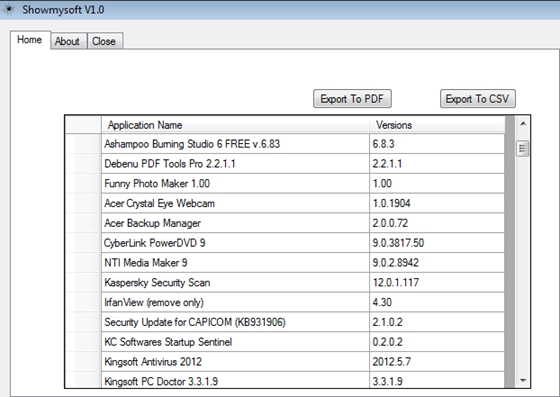
Task: Click the row header beside IrfanView
Action: [x=84, y=302]
